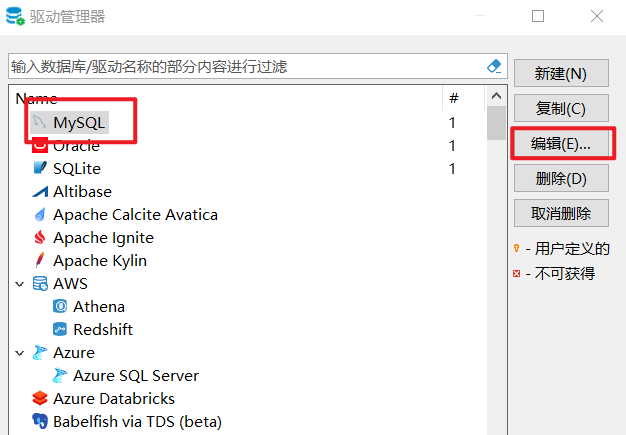
Task: Select the MySQL driver entry
Action: (79, 123)
